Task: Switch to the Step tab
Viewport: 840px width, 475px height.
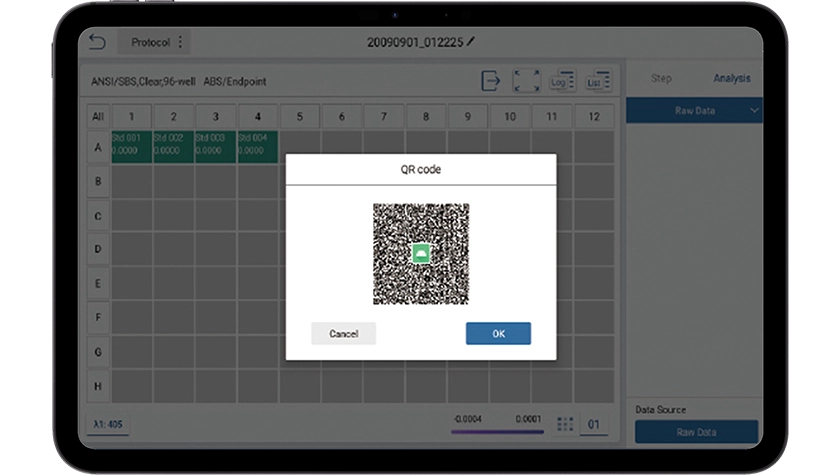Action: point(661,79)
